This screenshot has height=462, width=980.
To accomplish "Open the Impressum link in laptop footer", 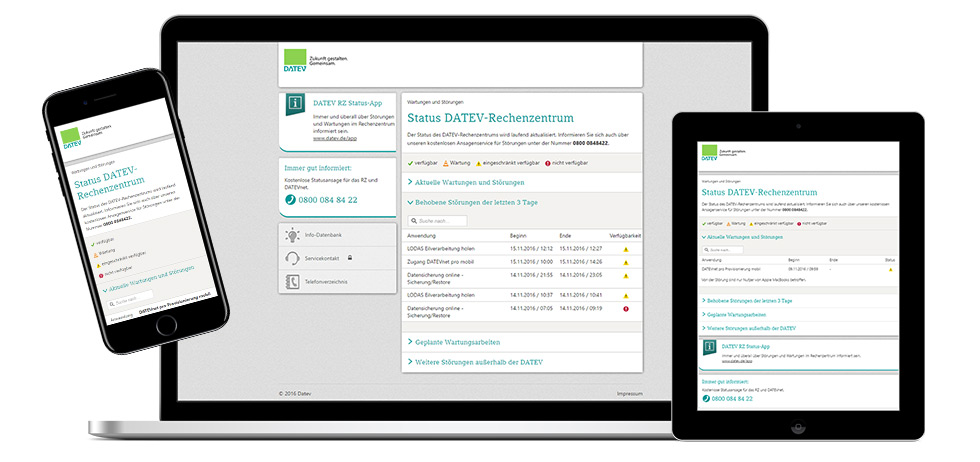I will pyautogui.click(x=629, y=394).
